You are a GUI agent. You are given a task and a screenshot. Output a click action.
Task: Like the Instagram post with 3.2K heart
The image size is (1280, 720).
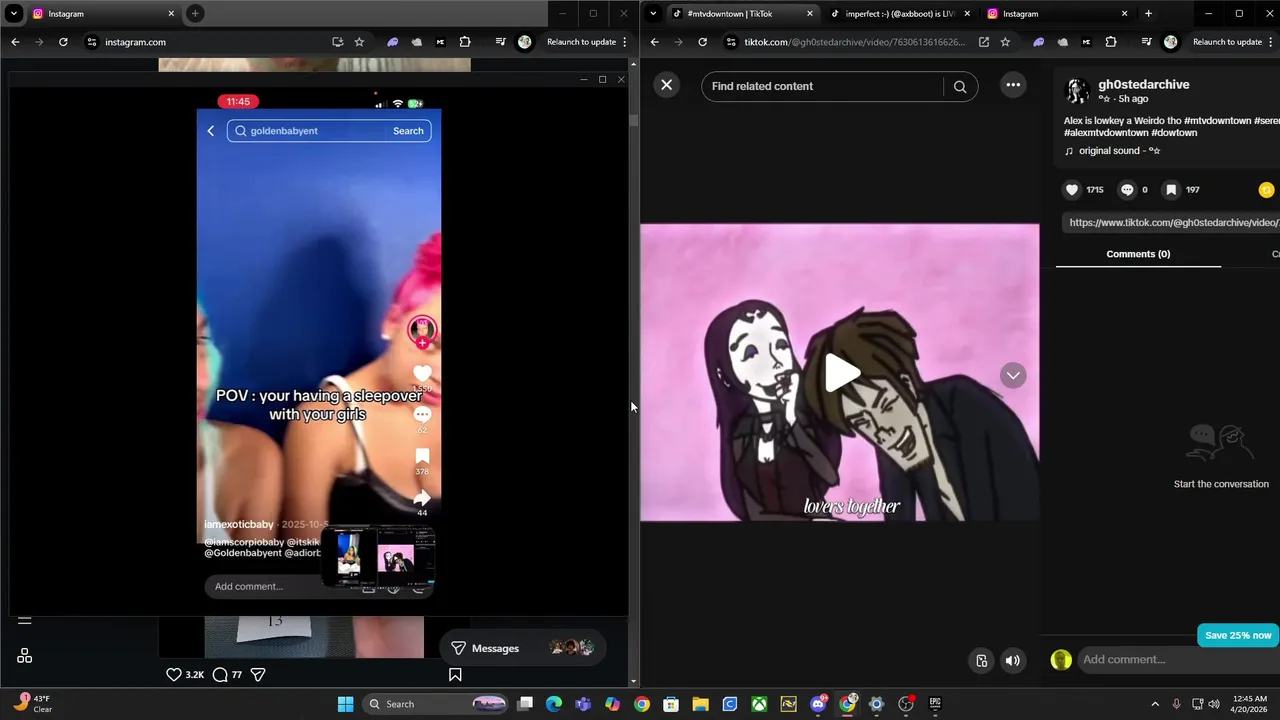[174, 675]
